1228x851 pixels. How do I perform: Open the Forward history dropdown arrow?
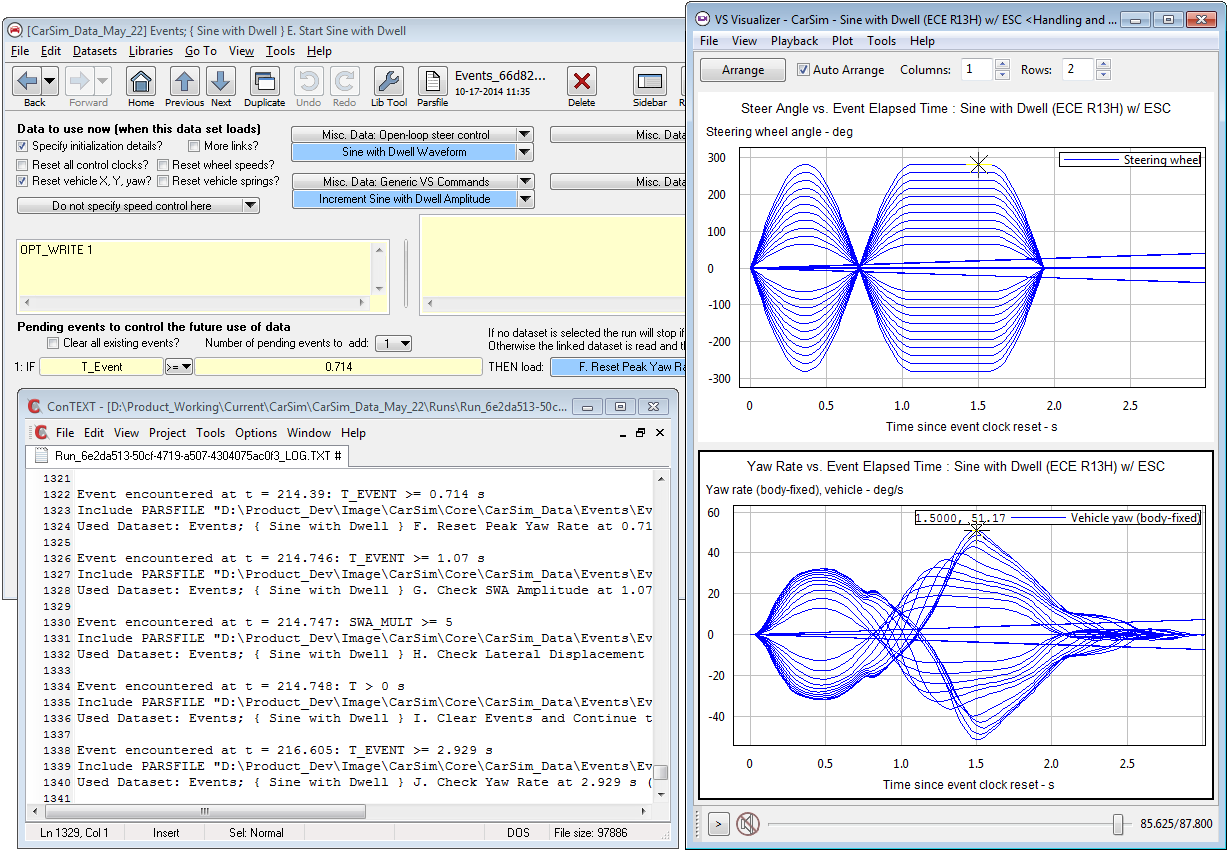pyautogui.click(x=104, y=81)
